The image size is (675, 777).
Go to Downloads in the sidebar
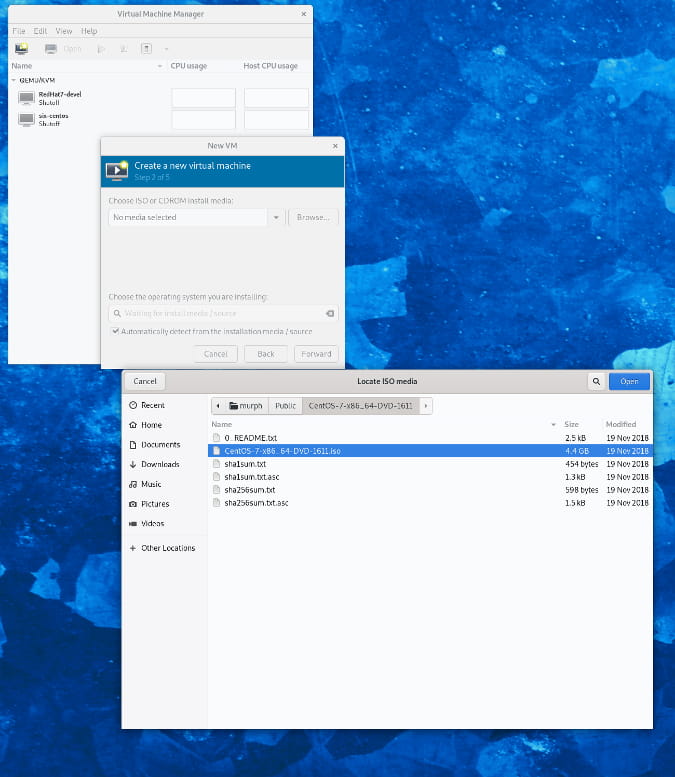point(159,464)
